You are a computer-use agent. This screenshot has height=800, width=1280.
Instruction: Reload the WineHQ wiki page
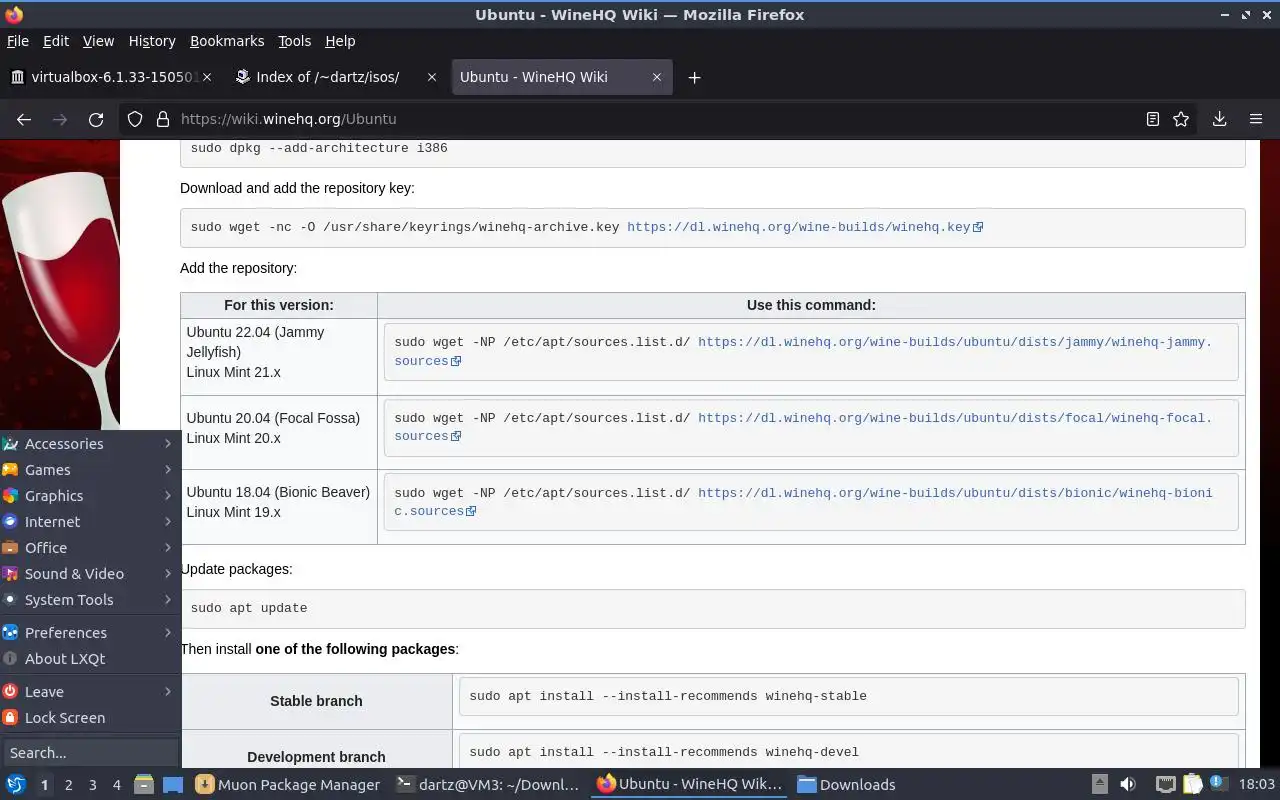coord(96,119)
